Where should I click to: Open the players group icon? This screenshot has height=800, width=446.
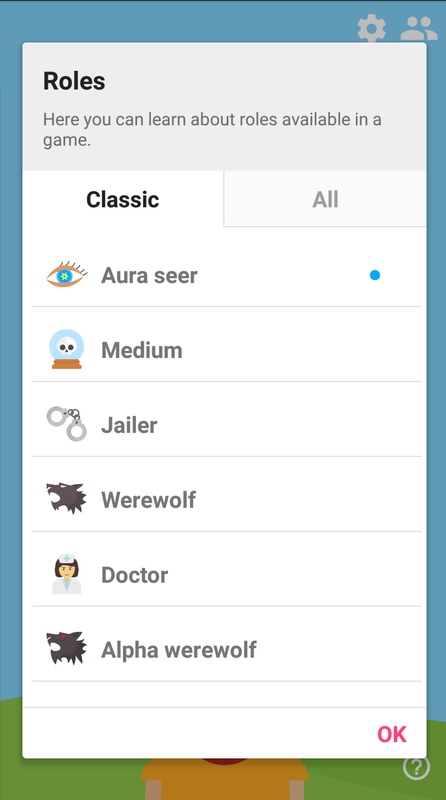click(x=418, y=29)
